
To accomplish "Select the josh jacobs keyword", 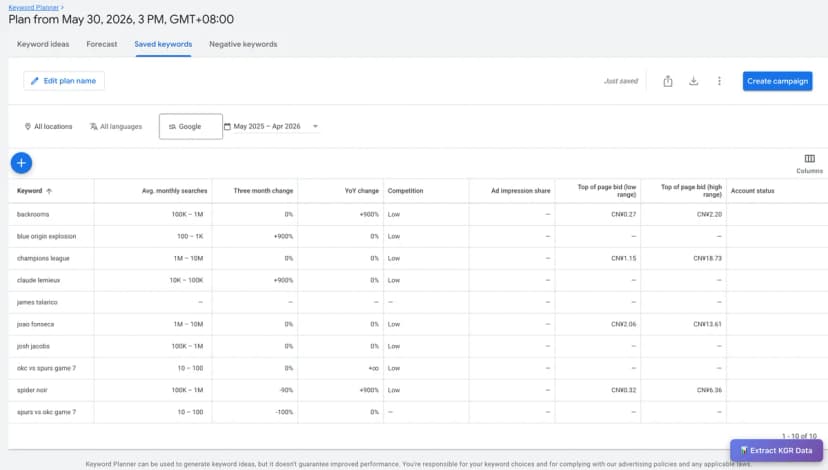I will click(33, 346).
